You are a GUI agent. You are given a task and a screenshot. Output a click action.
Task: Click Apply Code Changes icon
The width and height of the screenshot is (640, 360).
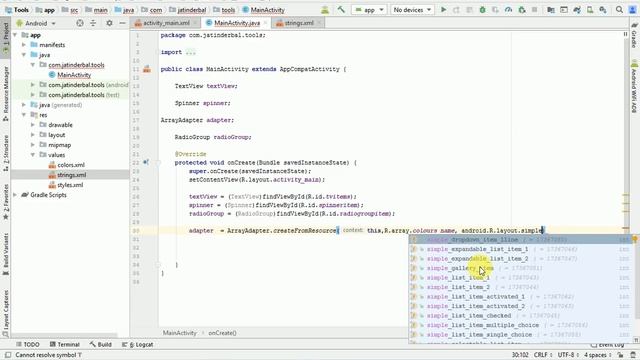tap(469, 9)
